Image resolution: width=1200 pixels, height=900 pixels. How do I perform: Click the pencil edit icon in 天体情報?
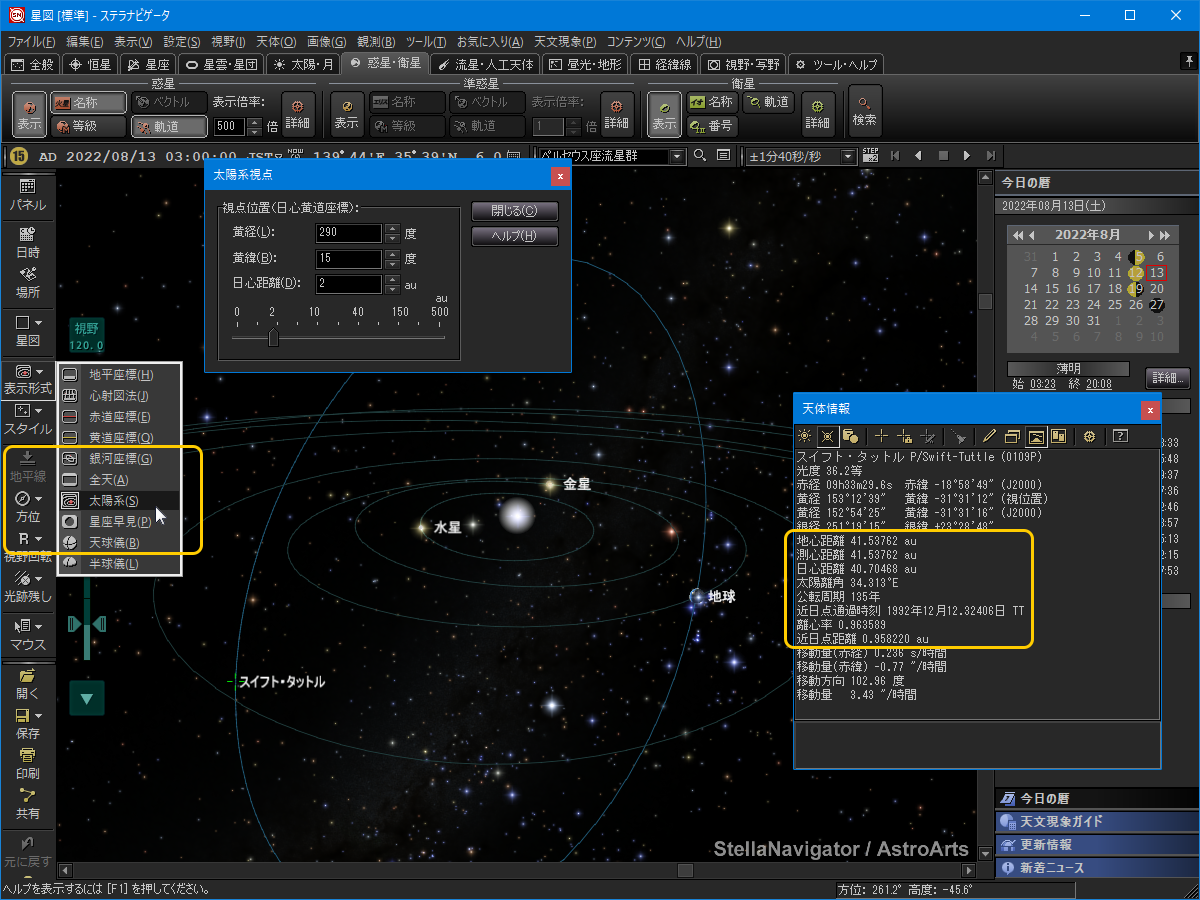point(989,436)
